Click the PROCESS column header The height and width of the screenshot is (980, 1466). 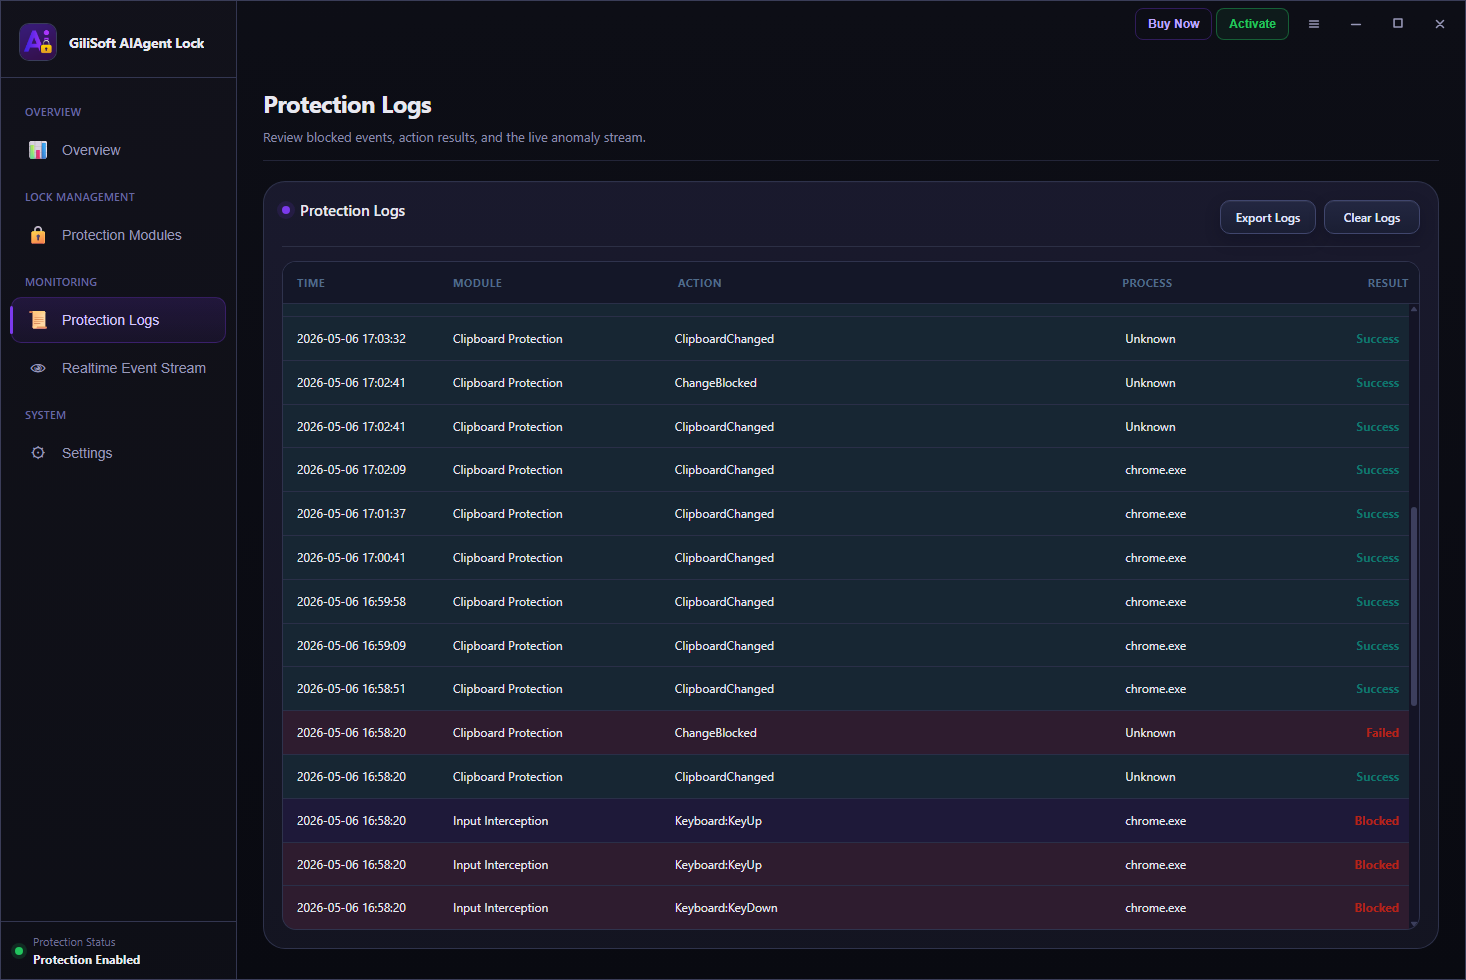coord(1147,283)
